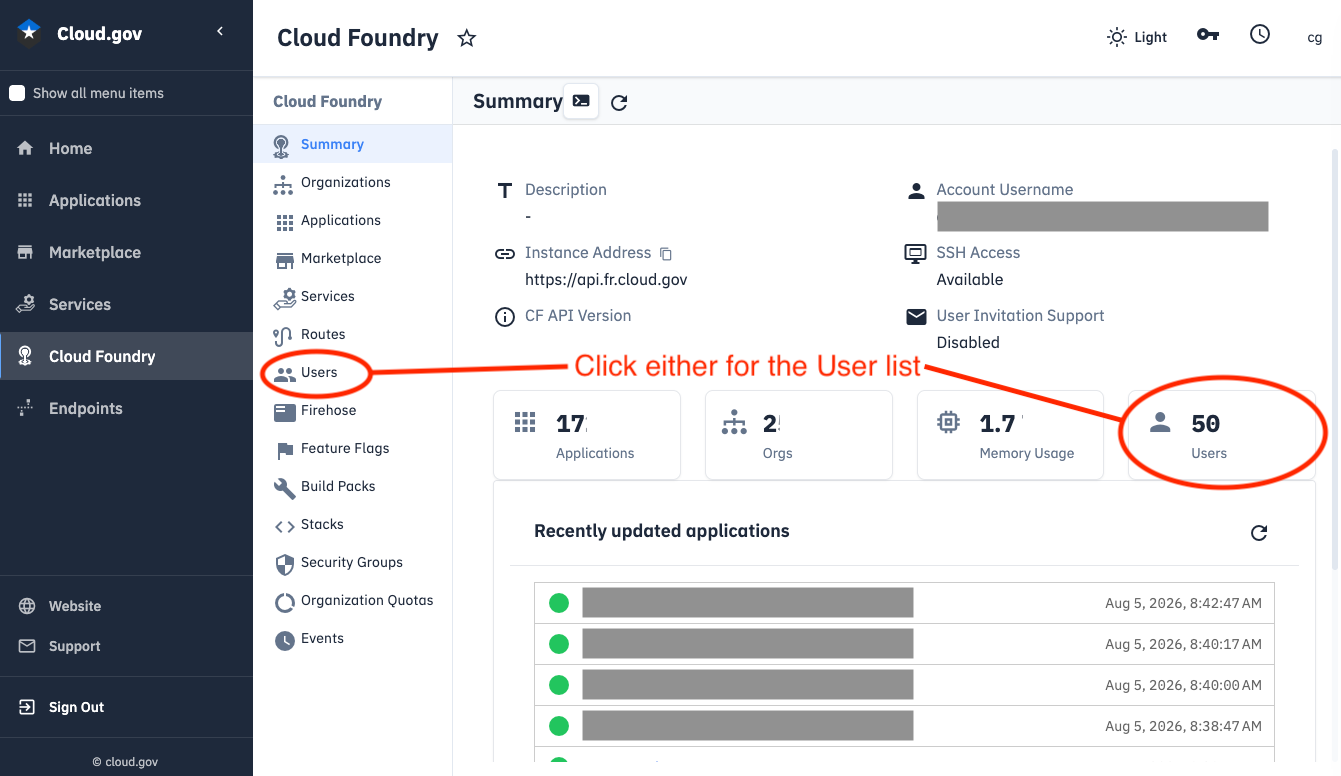Open Build Packs in the submenu
This screenshot has width=1341, height=776.
pyautogui.click(x=353, y=486)
